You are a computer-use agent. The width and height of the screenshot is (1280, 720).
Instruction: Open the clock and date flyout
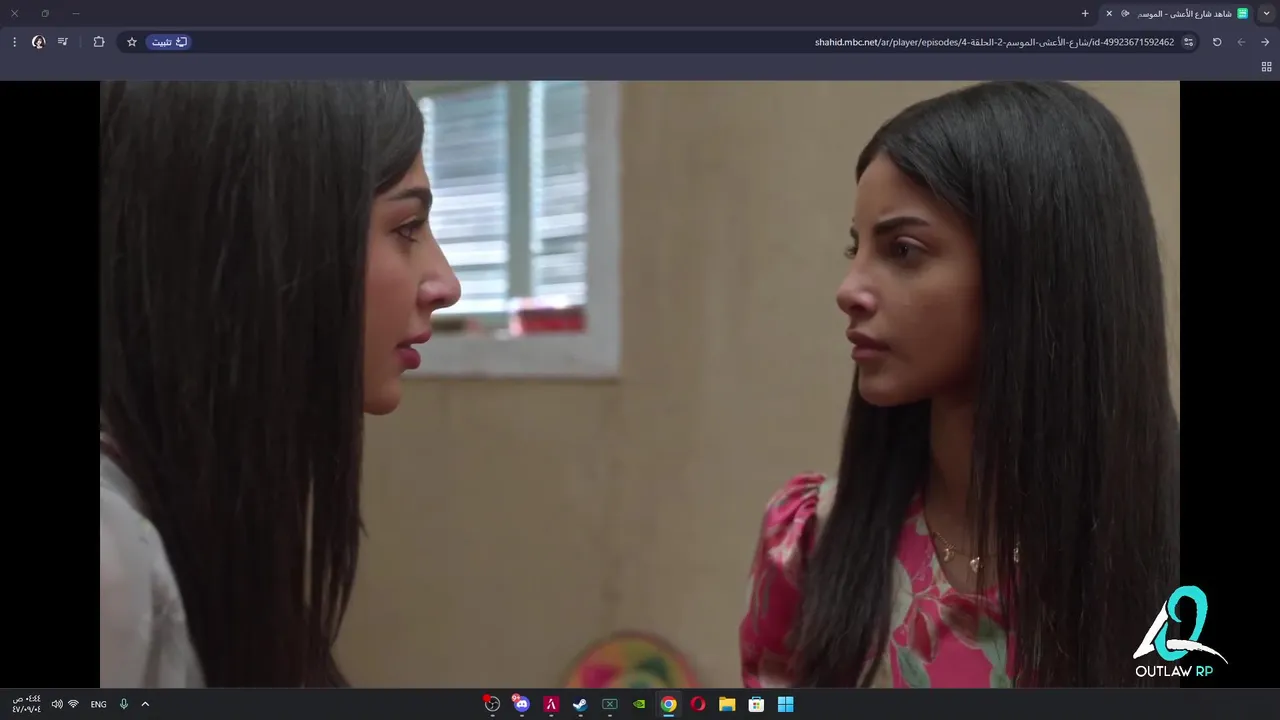tap(26, 704)
